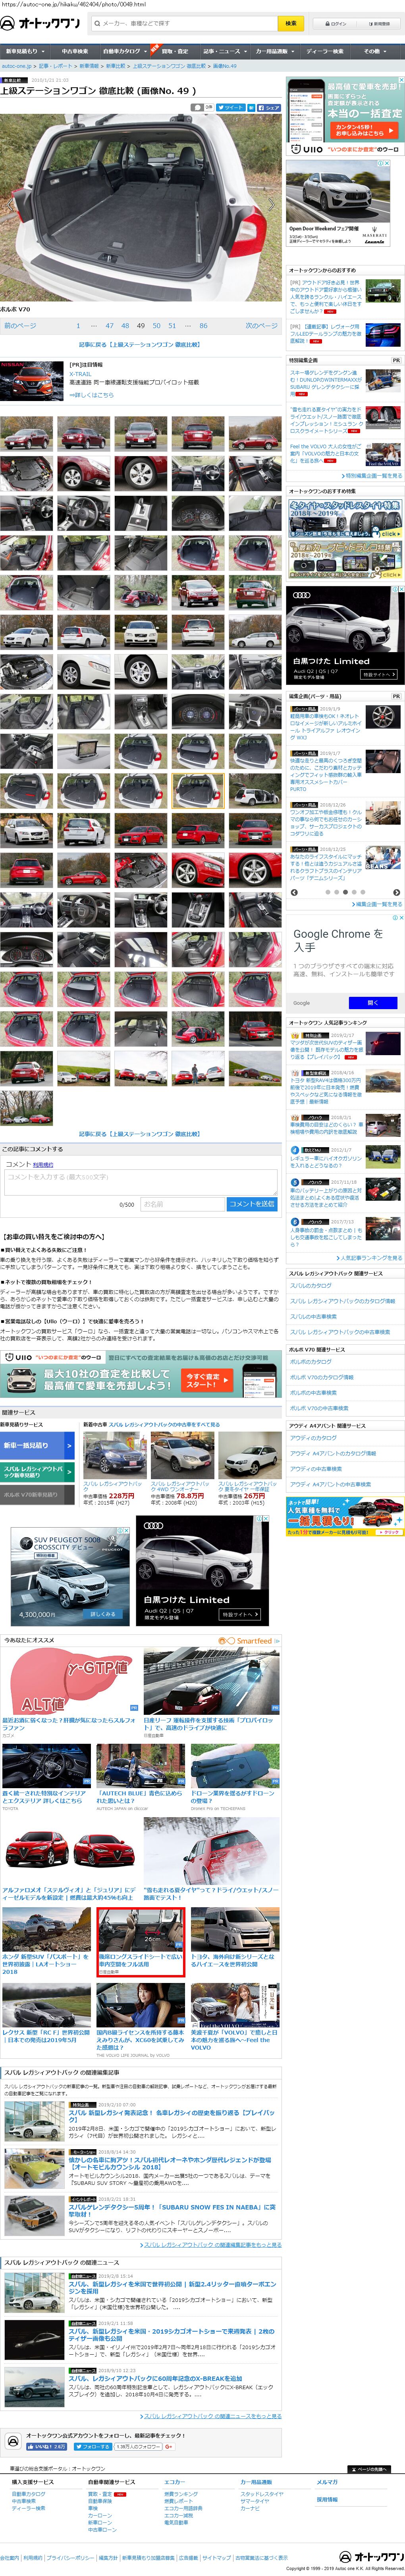Focus the お名前 name input field
This screenshot has width=405, height=2576.
tap(182, 1204)
